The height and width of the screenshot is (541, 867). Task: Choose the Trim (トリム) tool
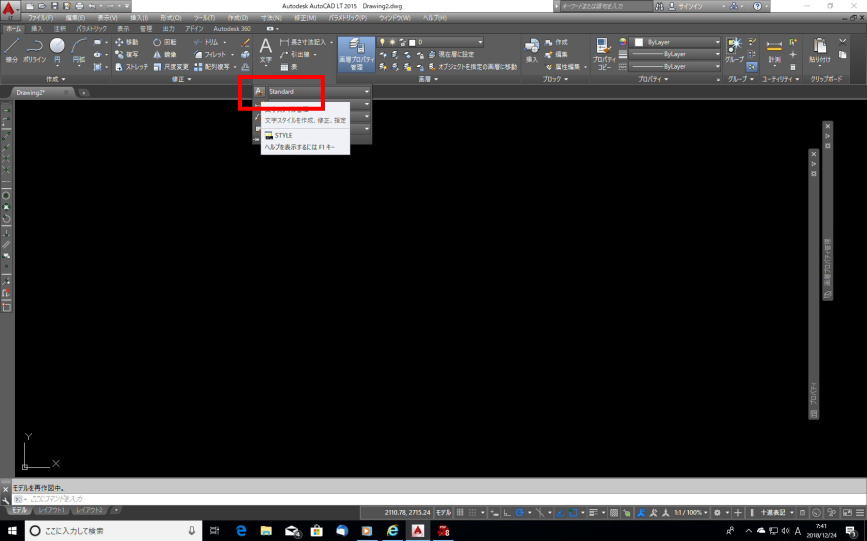point(206,42)
